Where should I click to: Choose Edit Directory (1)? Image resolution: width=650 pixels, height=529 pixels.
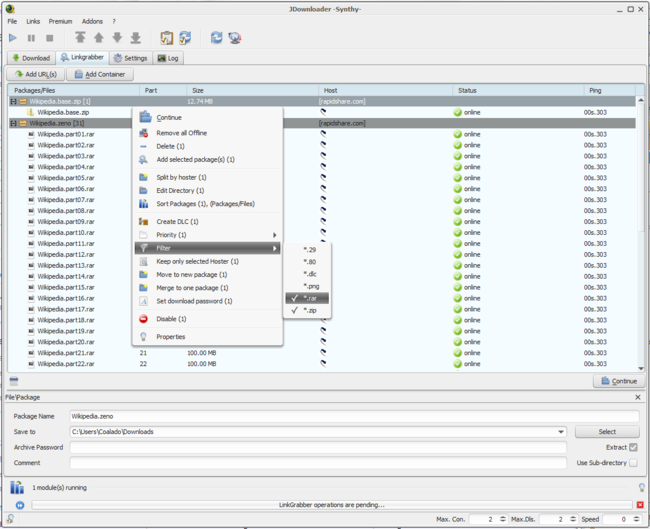coord(207,191)
